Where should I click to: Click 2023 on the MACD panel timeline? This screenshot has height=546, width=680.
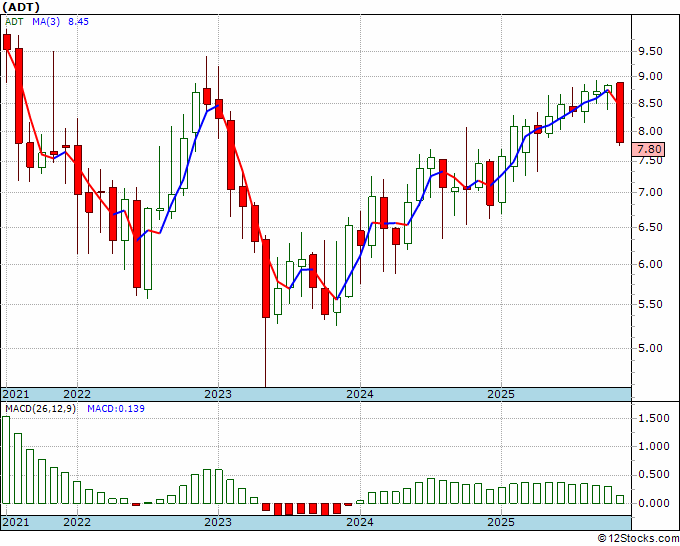coord(218,522)
